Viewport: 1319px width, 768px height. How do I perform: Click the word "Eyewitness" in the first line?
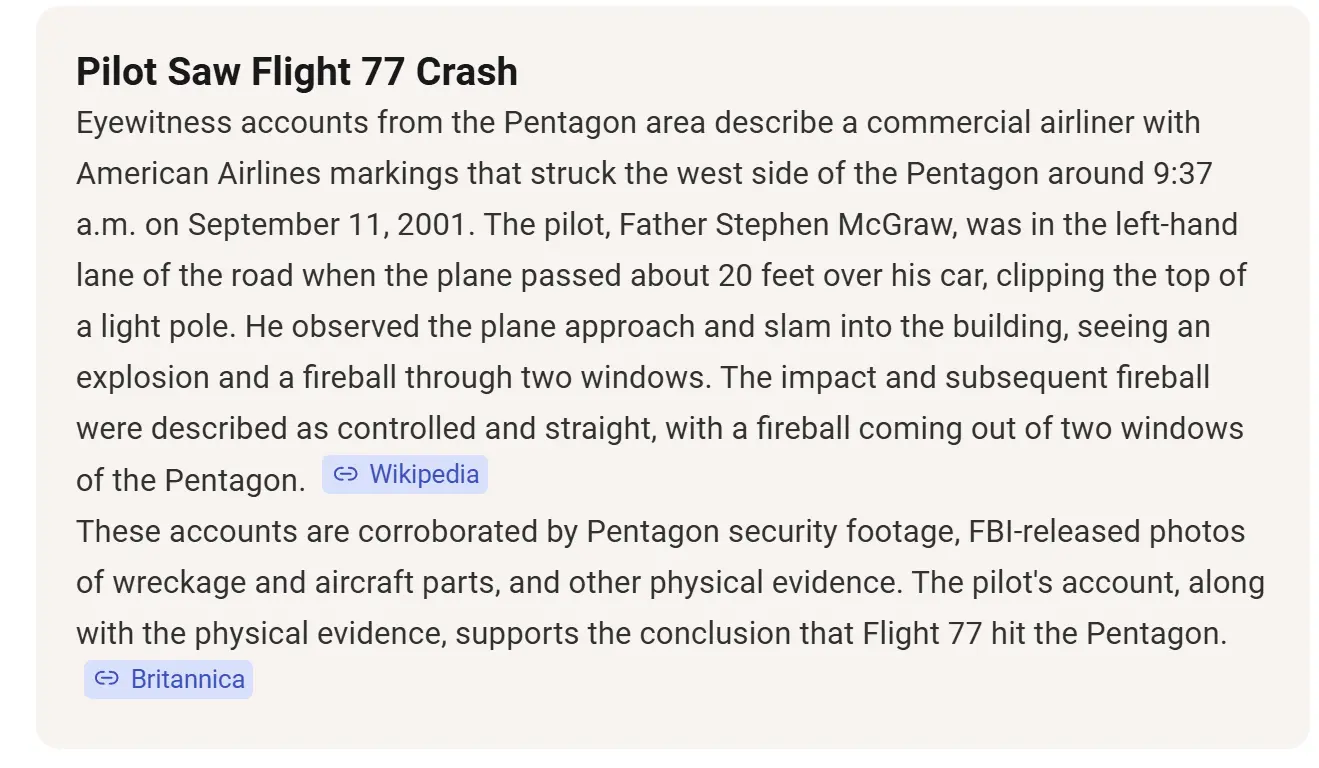coord(153,123)
